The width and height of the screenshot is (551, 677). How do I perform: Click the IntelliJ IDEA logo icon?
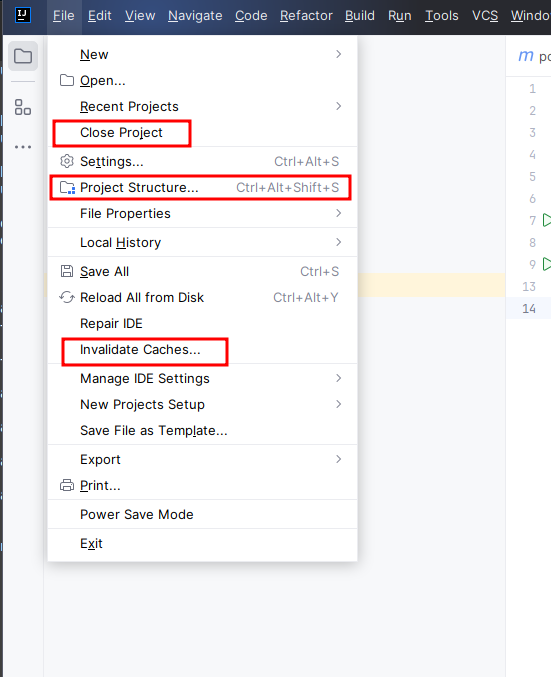click(x=22, y=15)
